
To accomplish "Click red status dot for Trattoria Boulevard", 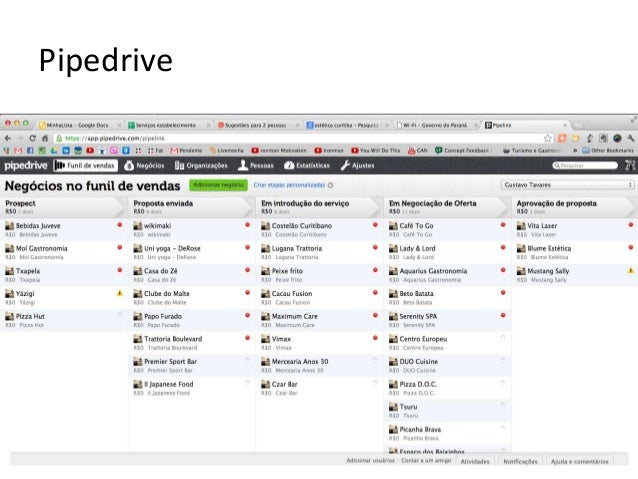I will tap(247, 338).
